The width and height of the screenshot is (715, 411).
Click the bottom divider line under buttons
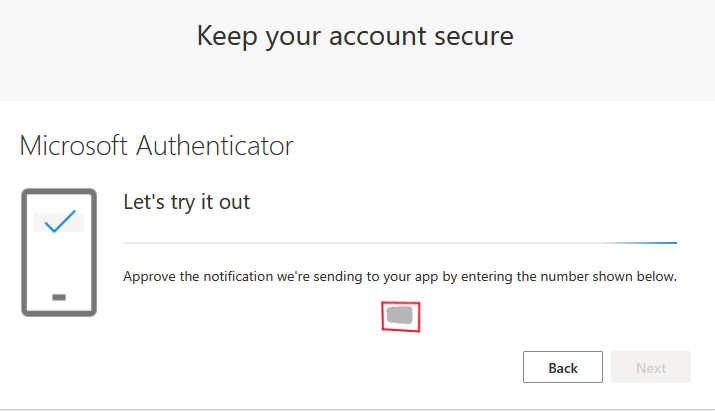(x=357, y=408)
